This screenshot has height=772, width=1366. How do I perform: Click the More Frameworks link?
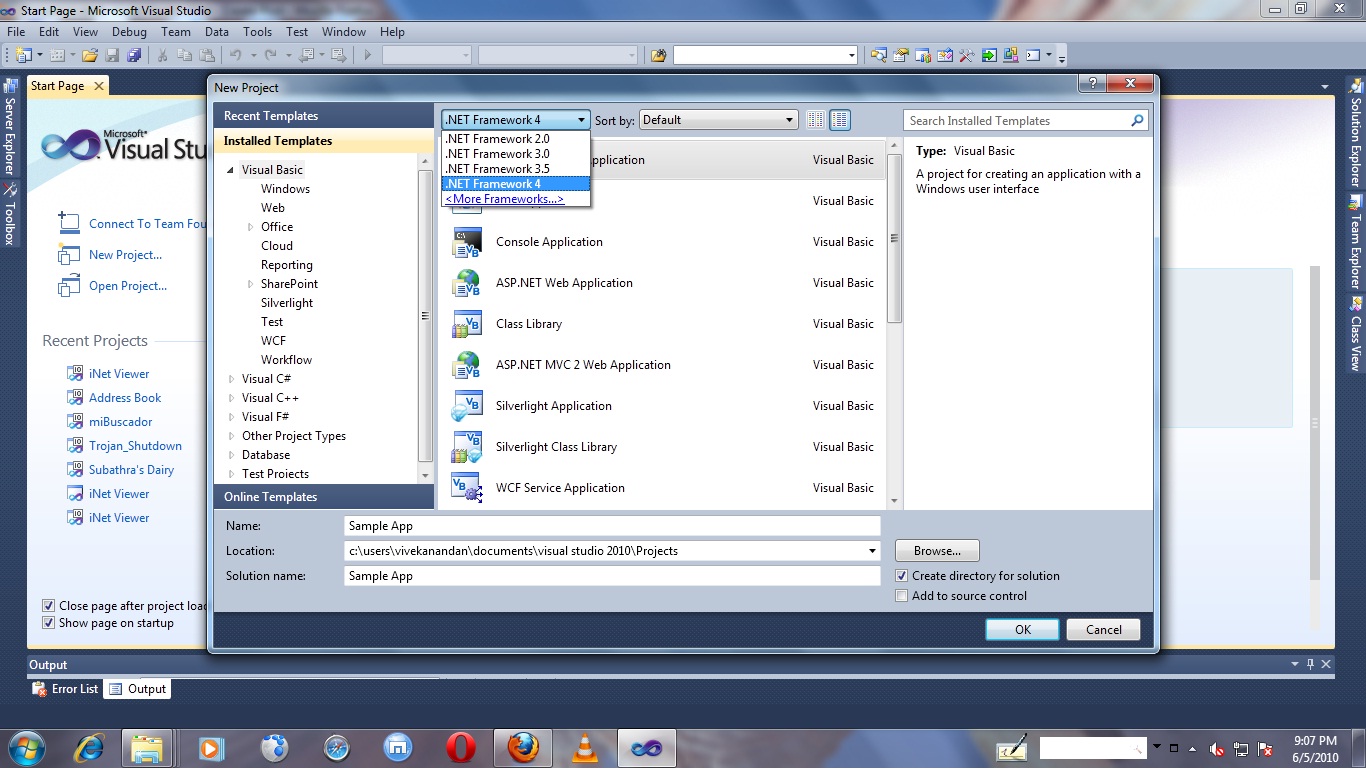coord(505,199)
